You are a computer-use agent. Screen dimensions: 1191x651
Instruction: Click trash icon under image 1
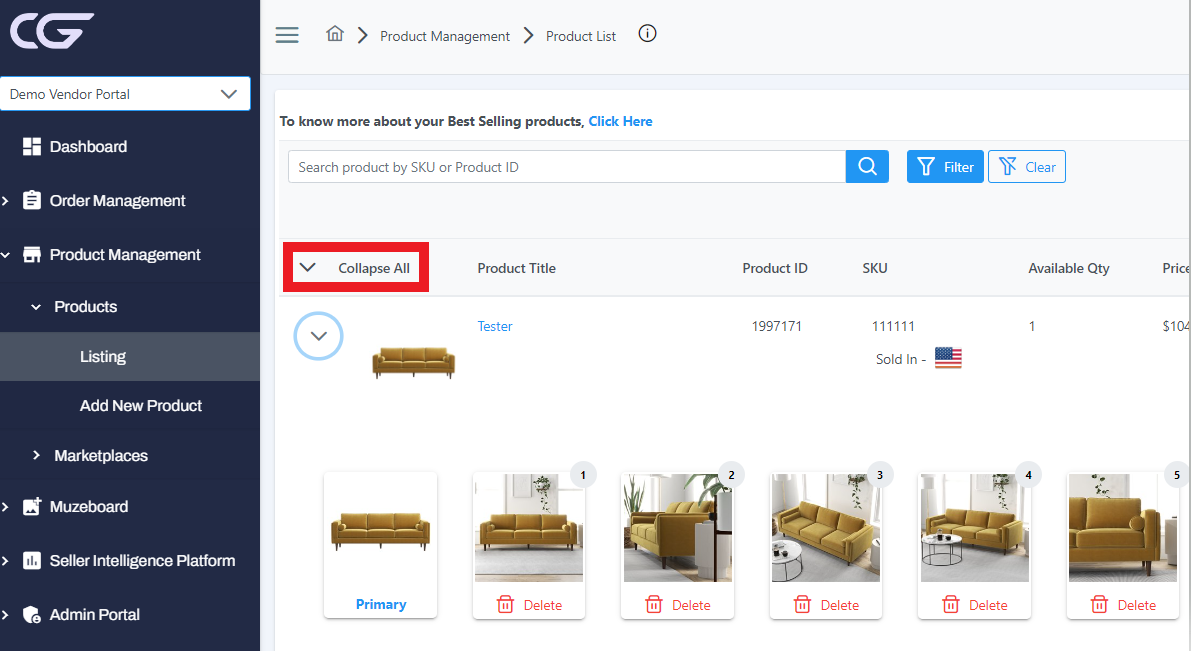[505, 605]
